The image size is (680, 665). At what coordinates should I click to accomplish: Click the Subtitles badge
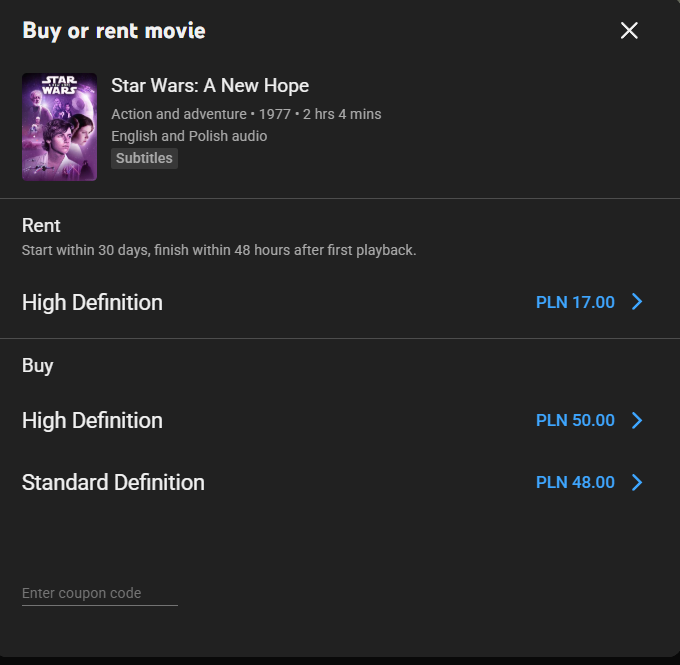(144, 158)
